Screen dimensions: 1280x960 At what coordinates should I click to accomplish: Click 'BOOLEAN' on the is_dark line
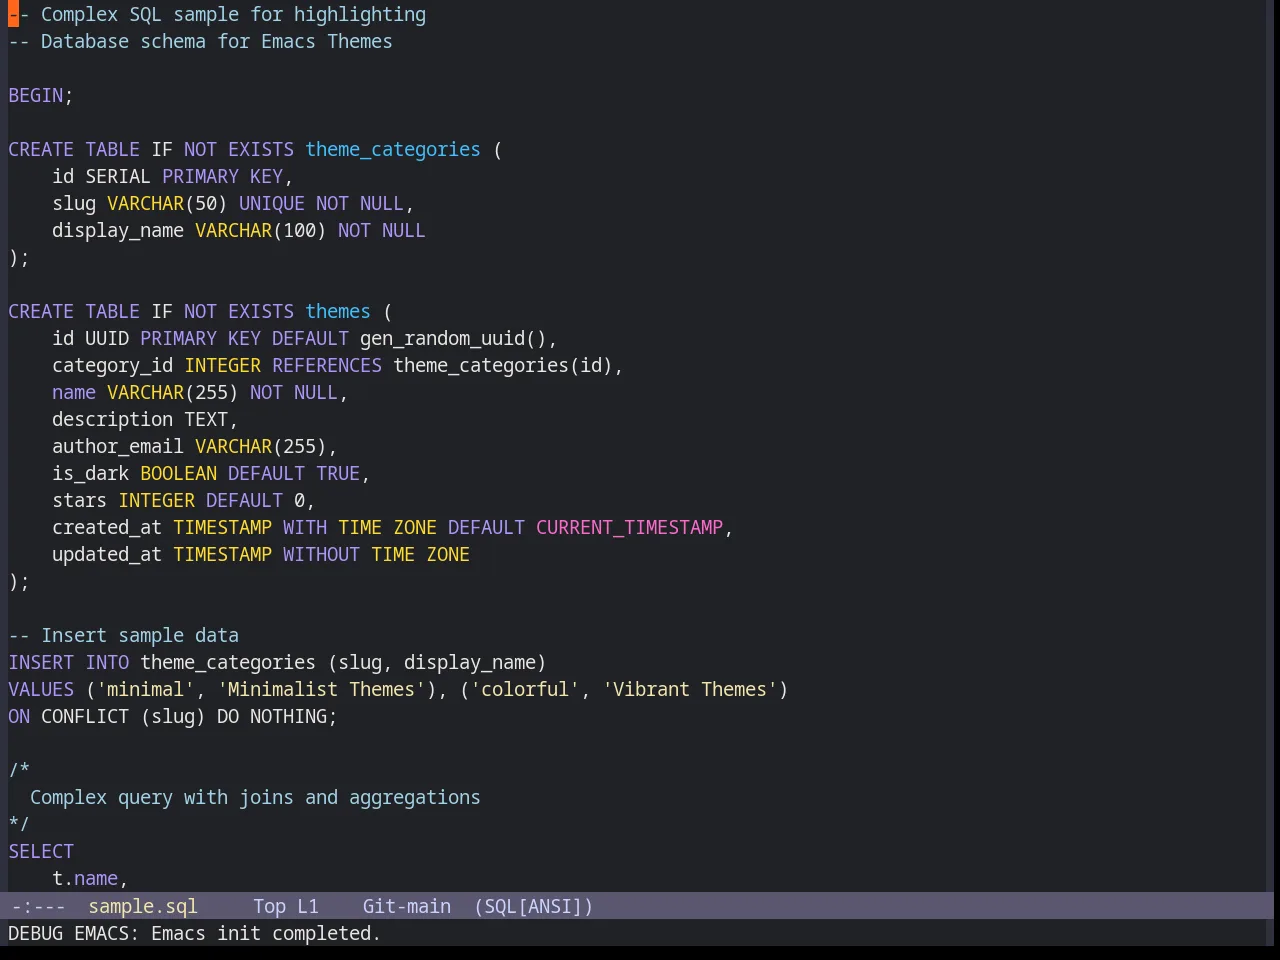click(x=178, y=473)
